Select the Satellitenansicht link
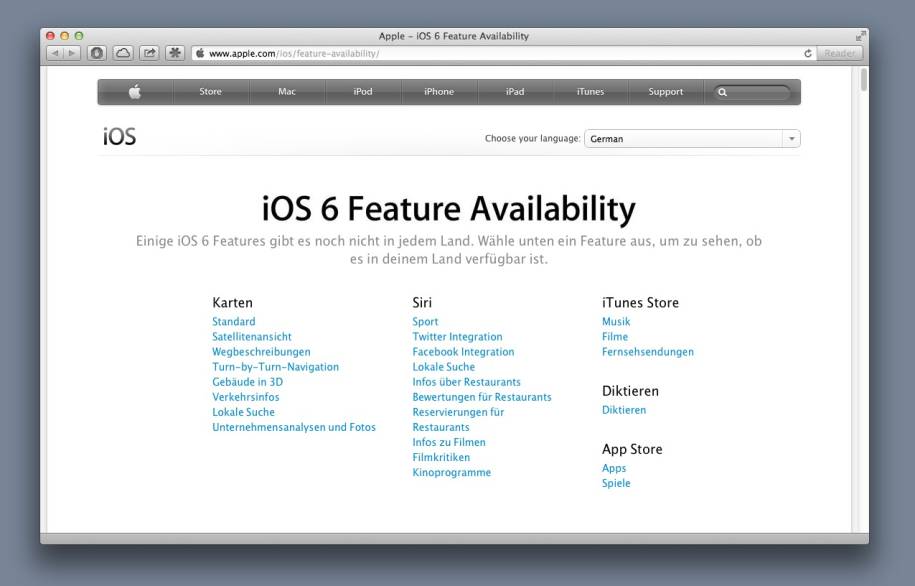This screenshot has height=586, width=915. (x=252, y=337)
